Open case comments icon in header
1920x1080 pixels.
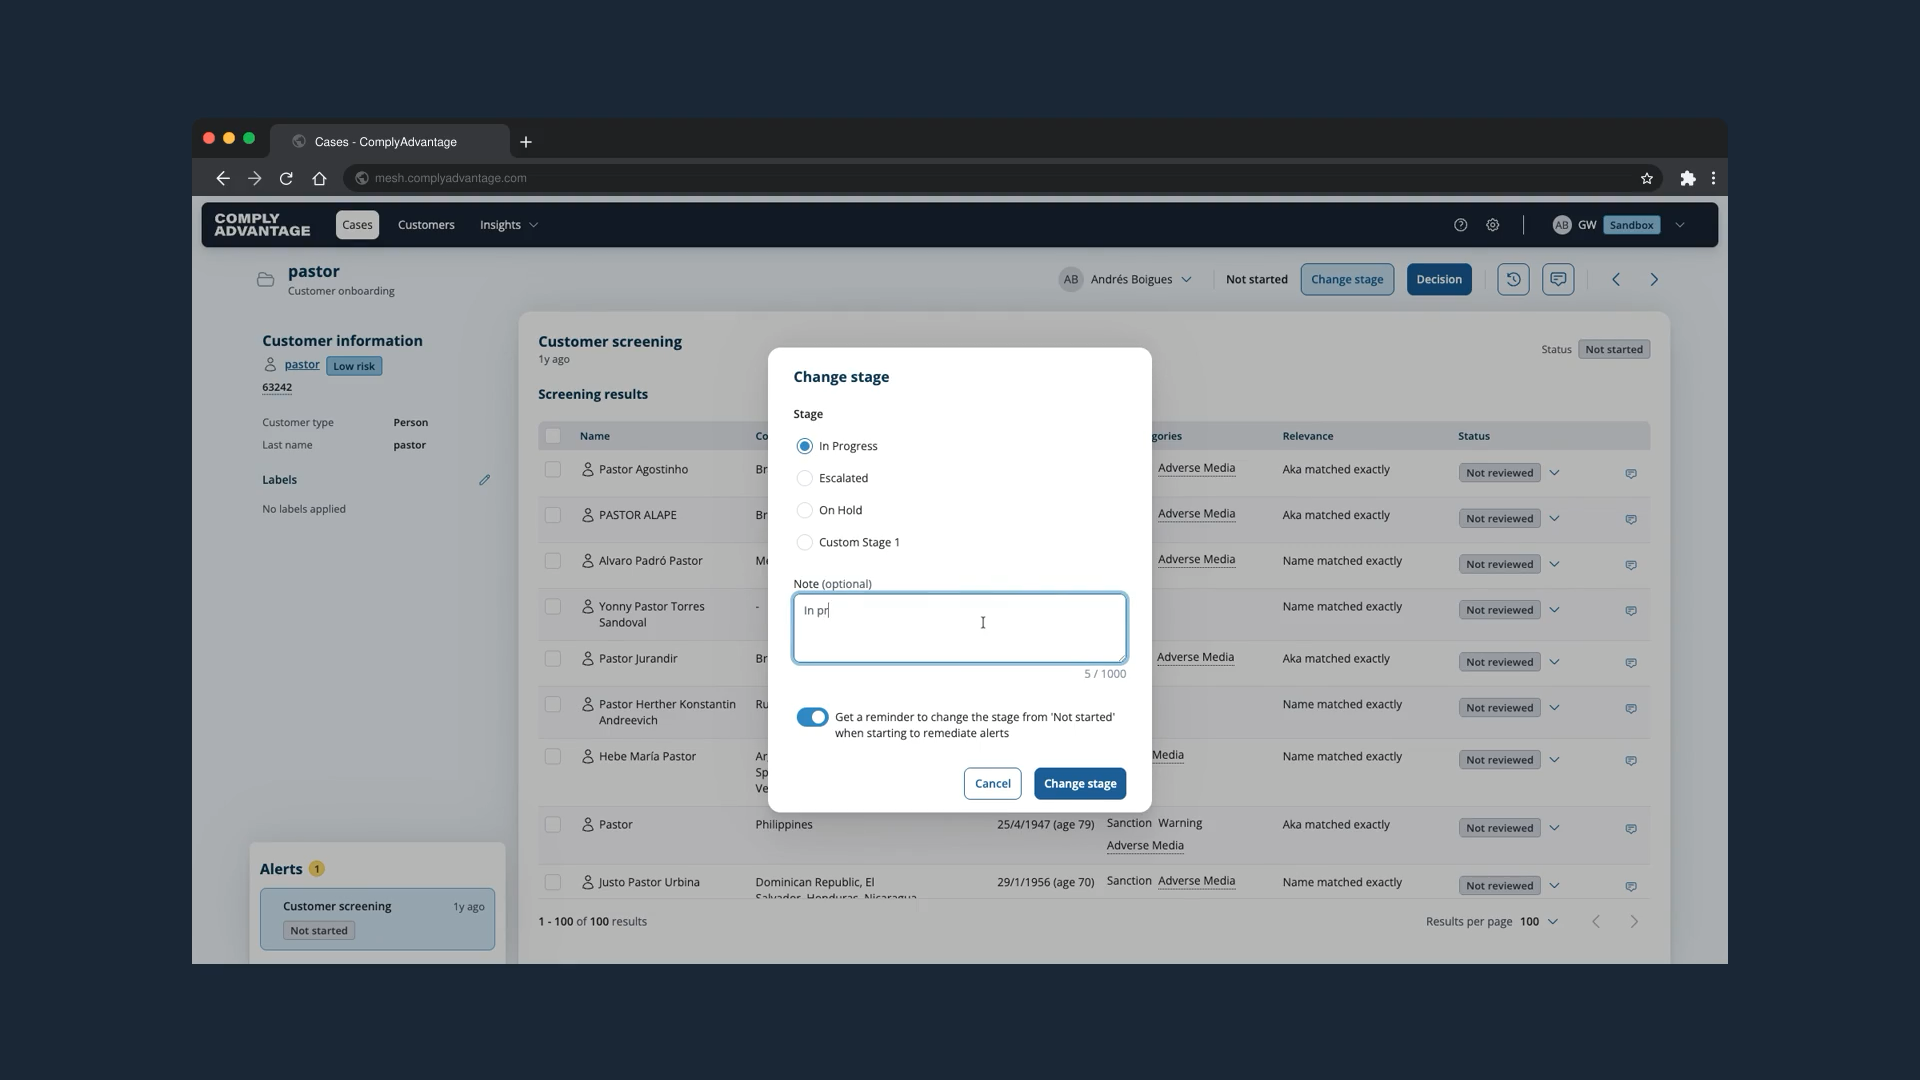click(1558, 279)
